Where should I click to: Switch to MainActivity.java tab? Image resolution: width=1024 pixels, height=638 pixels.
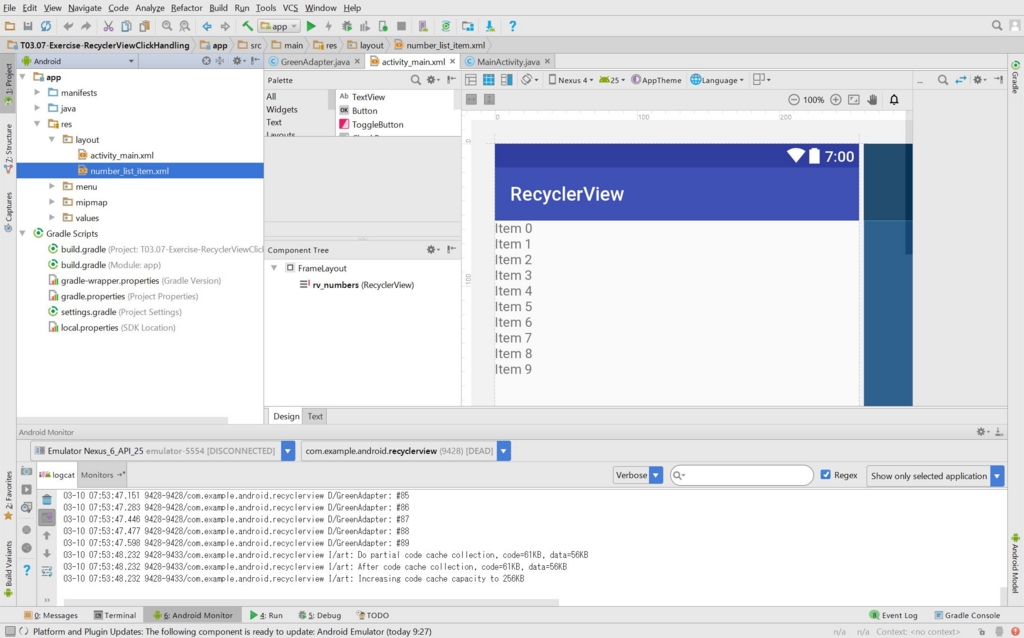(x=507, y=61)
